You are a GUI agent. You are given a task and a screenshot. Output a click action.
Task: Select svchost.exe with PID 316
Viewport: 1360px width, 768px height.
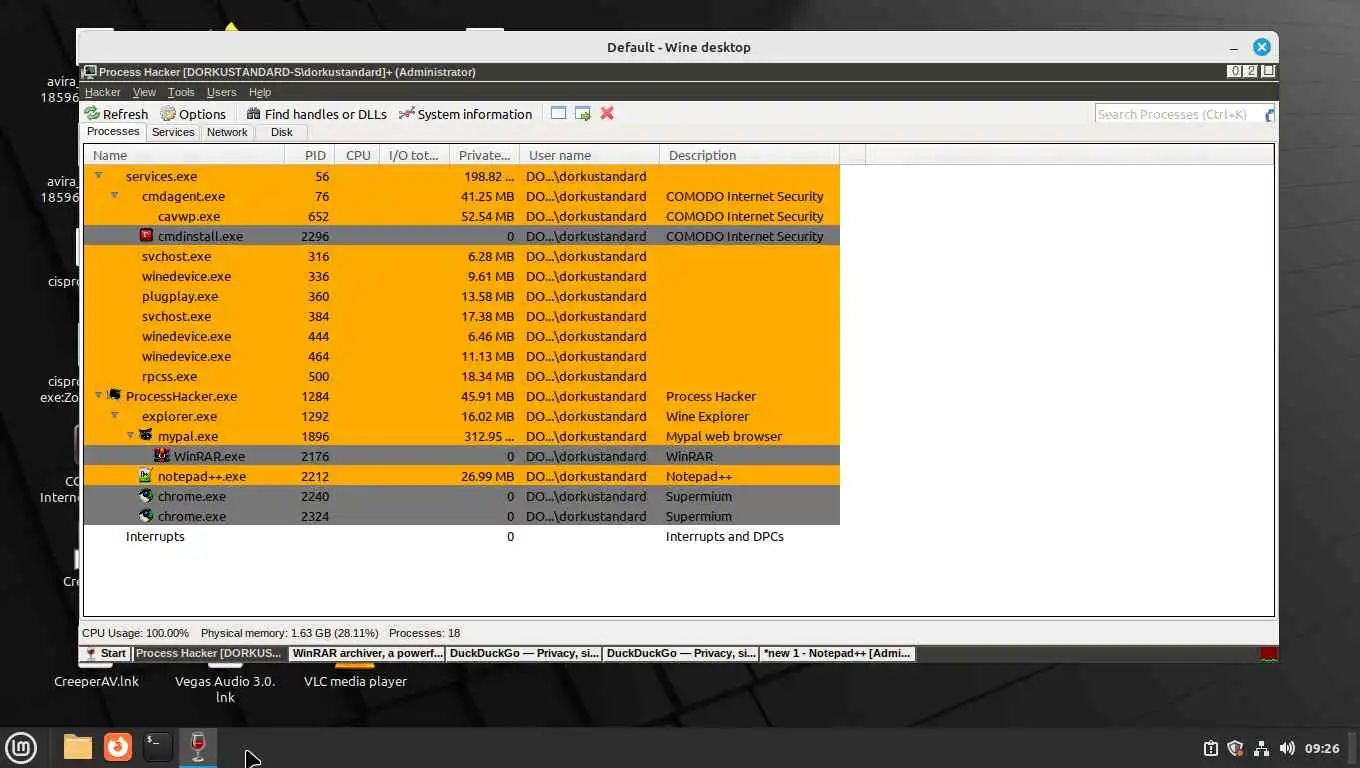(462, 256)
